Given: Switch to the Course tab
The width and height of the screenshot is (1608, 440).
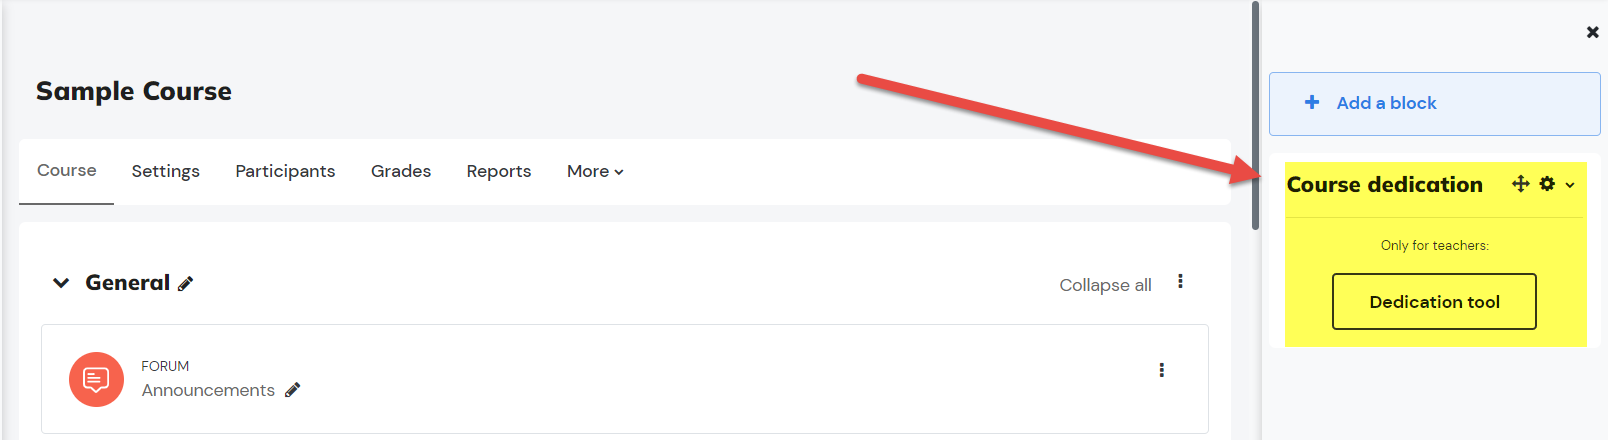Looking at the screenshot, I should (67, 171).
